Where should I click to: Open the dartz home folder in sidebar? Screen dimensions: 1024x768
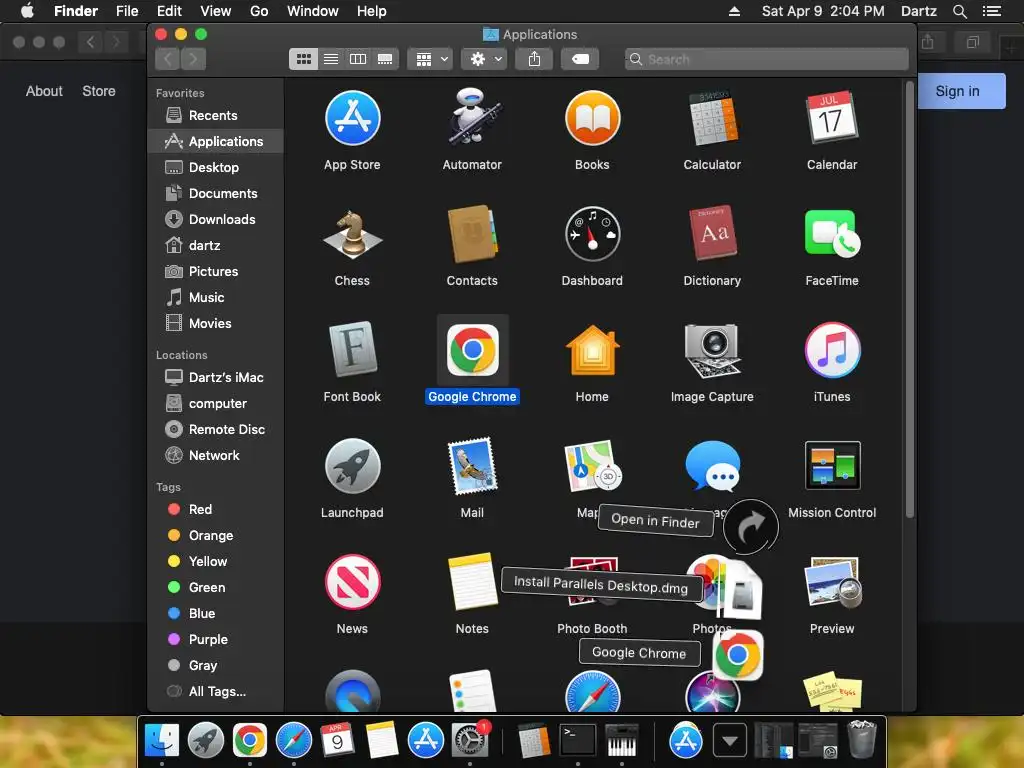[216, 246]
